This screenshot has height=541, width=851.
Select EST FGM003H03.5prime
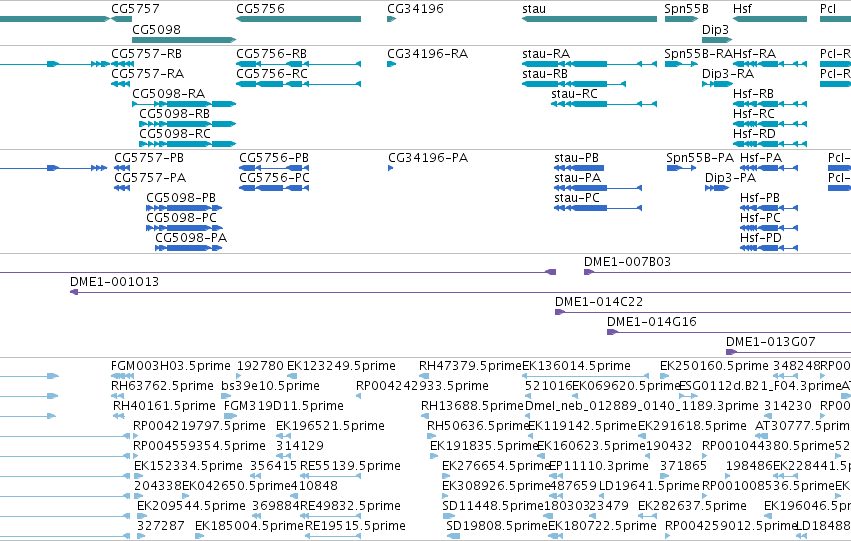point(171,366)
